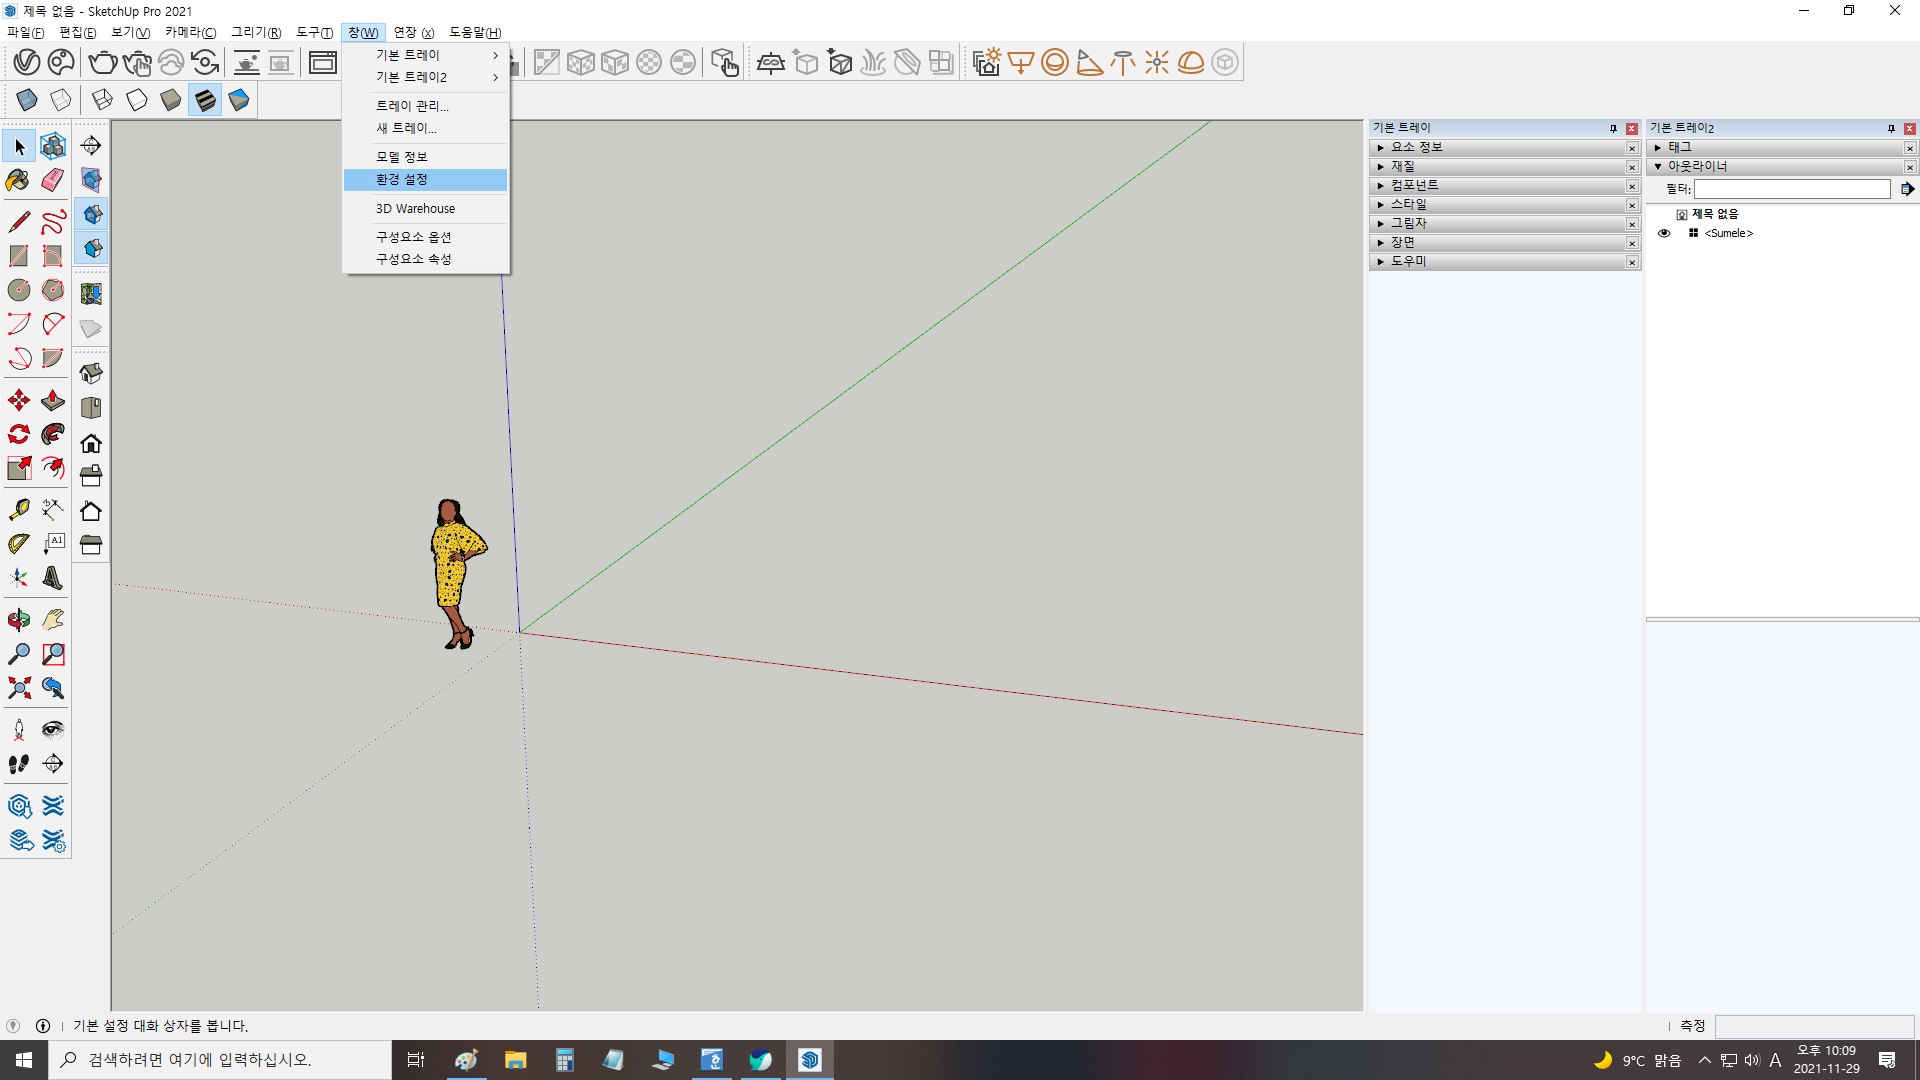The image size is (1920, 1080).
Task: Select the Eraser tool
Action: pyautogui.click(x=53, y=180)
